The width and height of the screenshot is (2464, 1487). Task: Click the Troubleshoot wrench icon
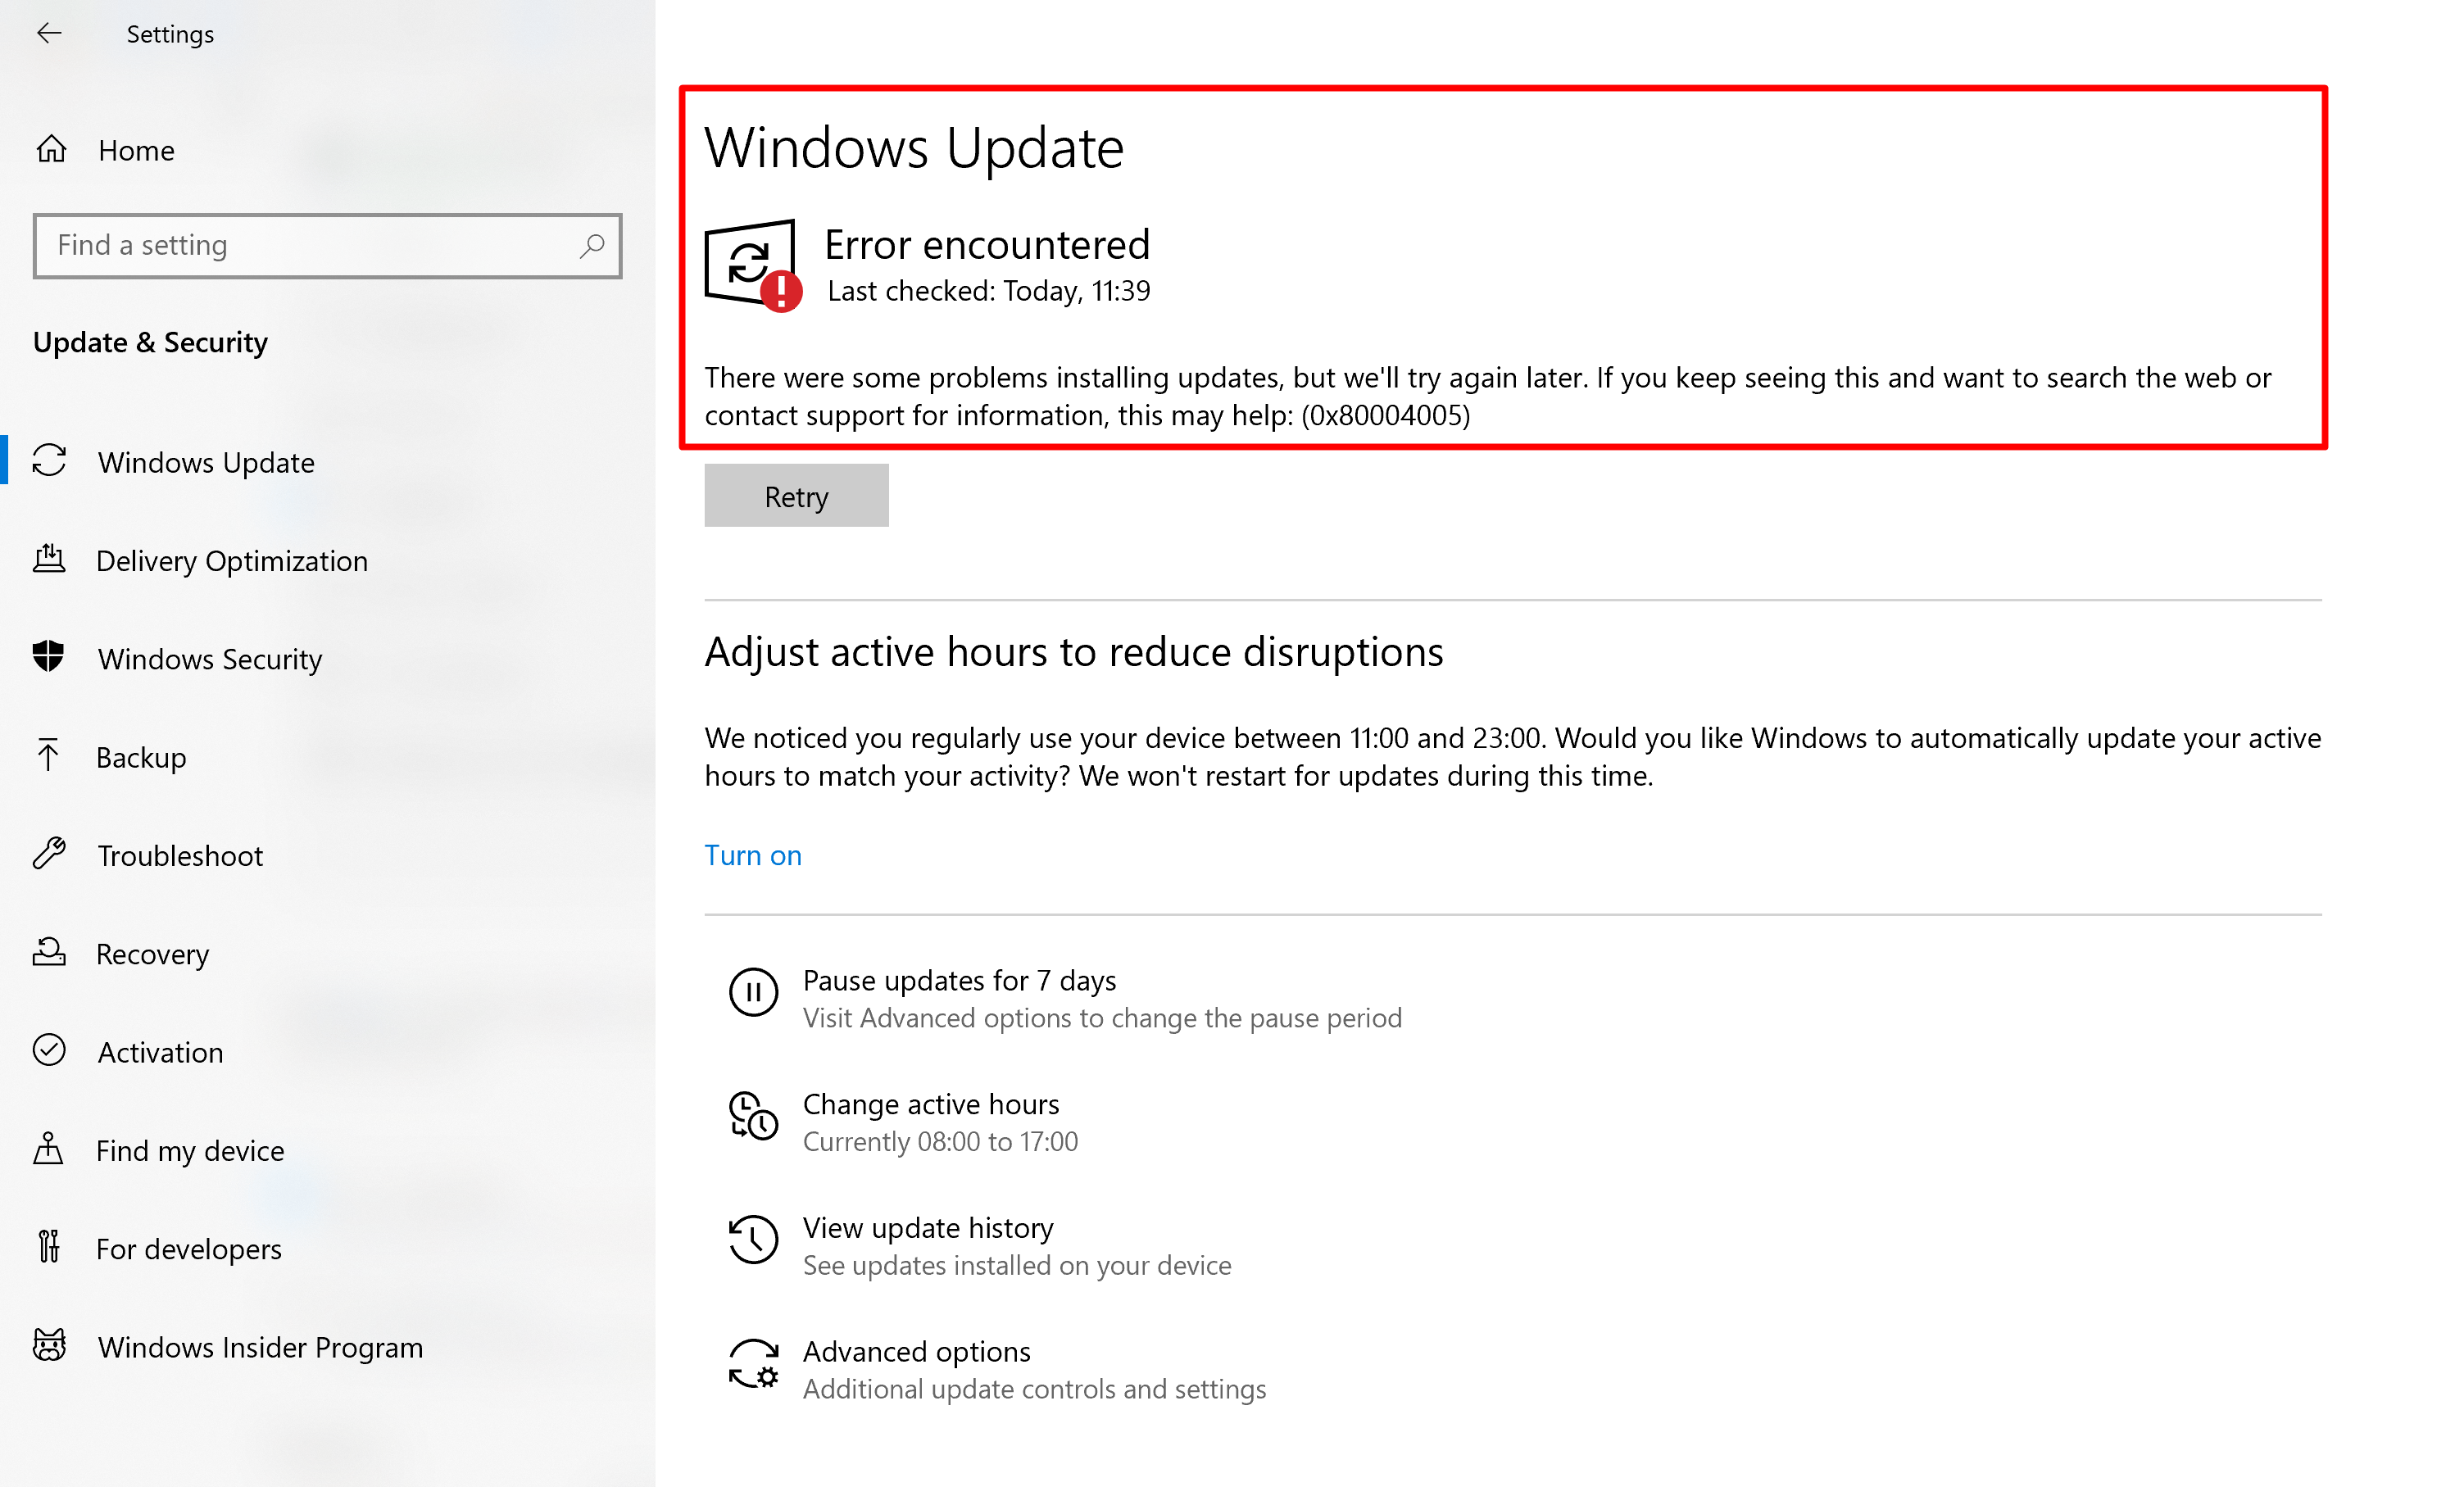(48, 854)
